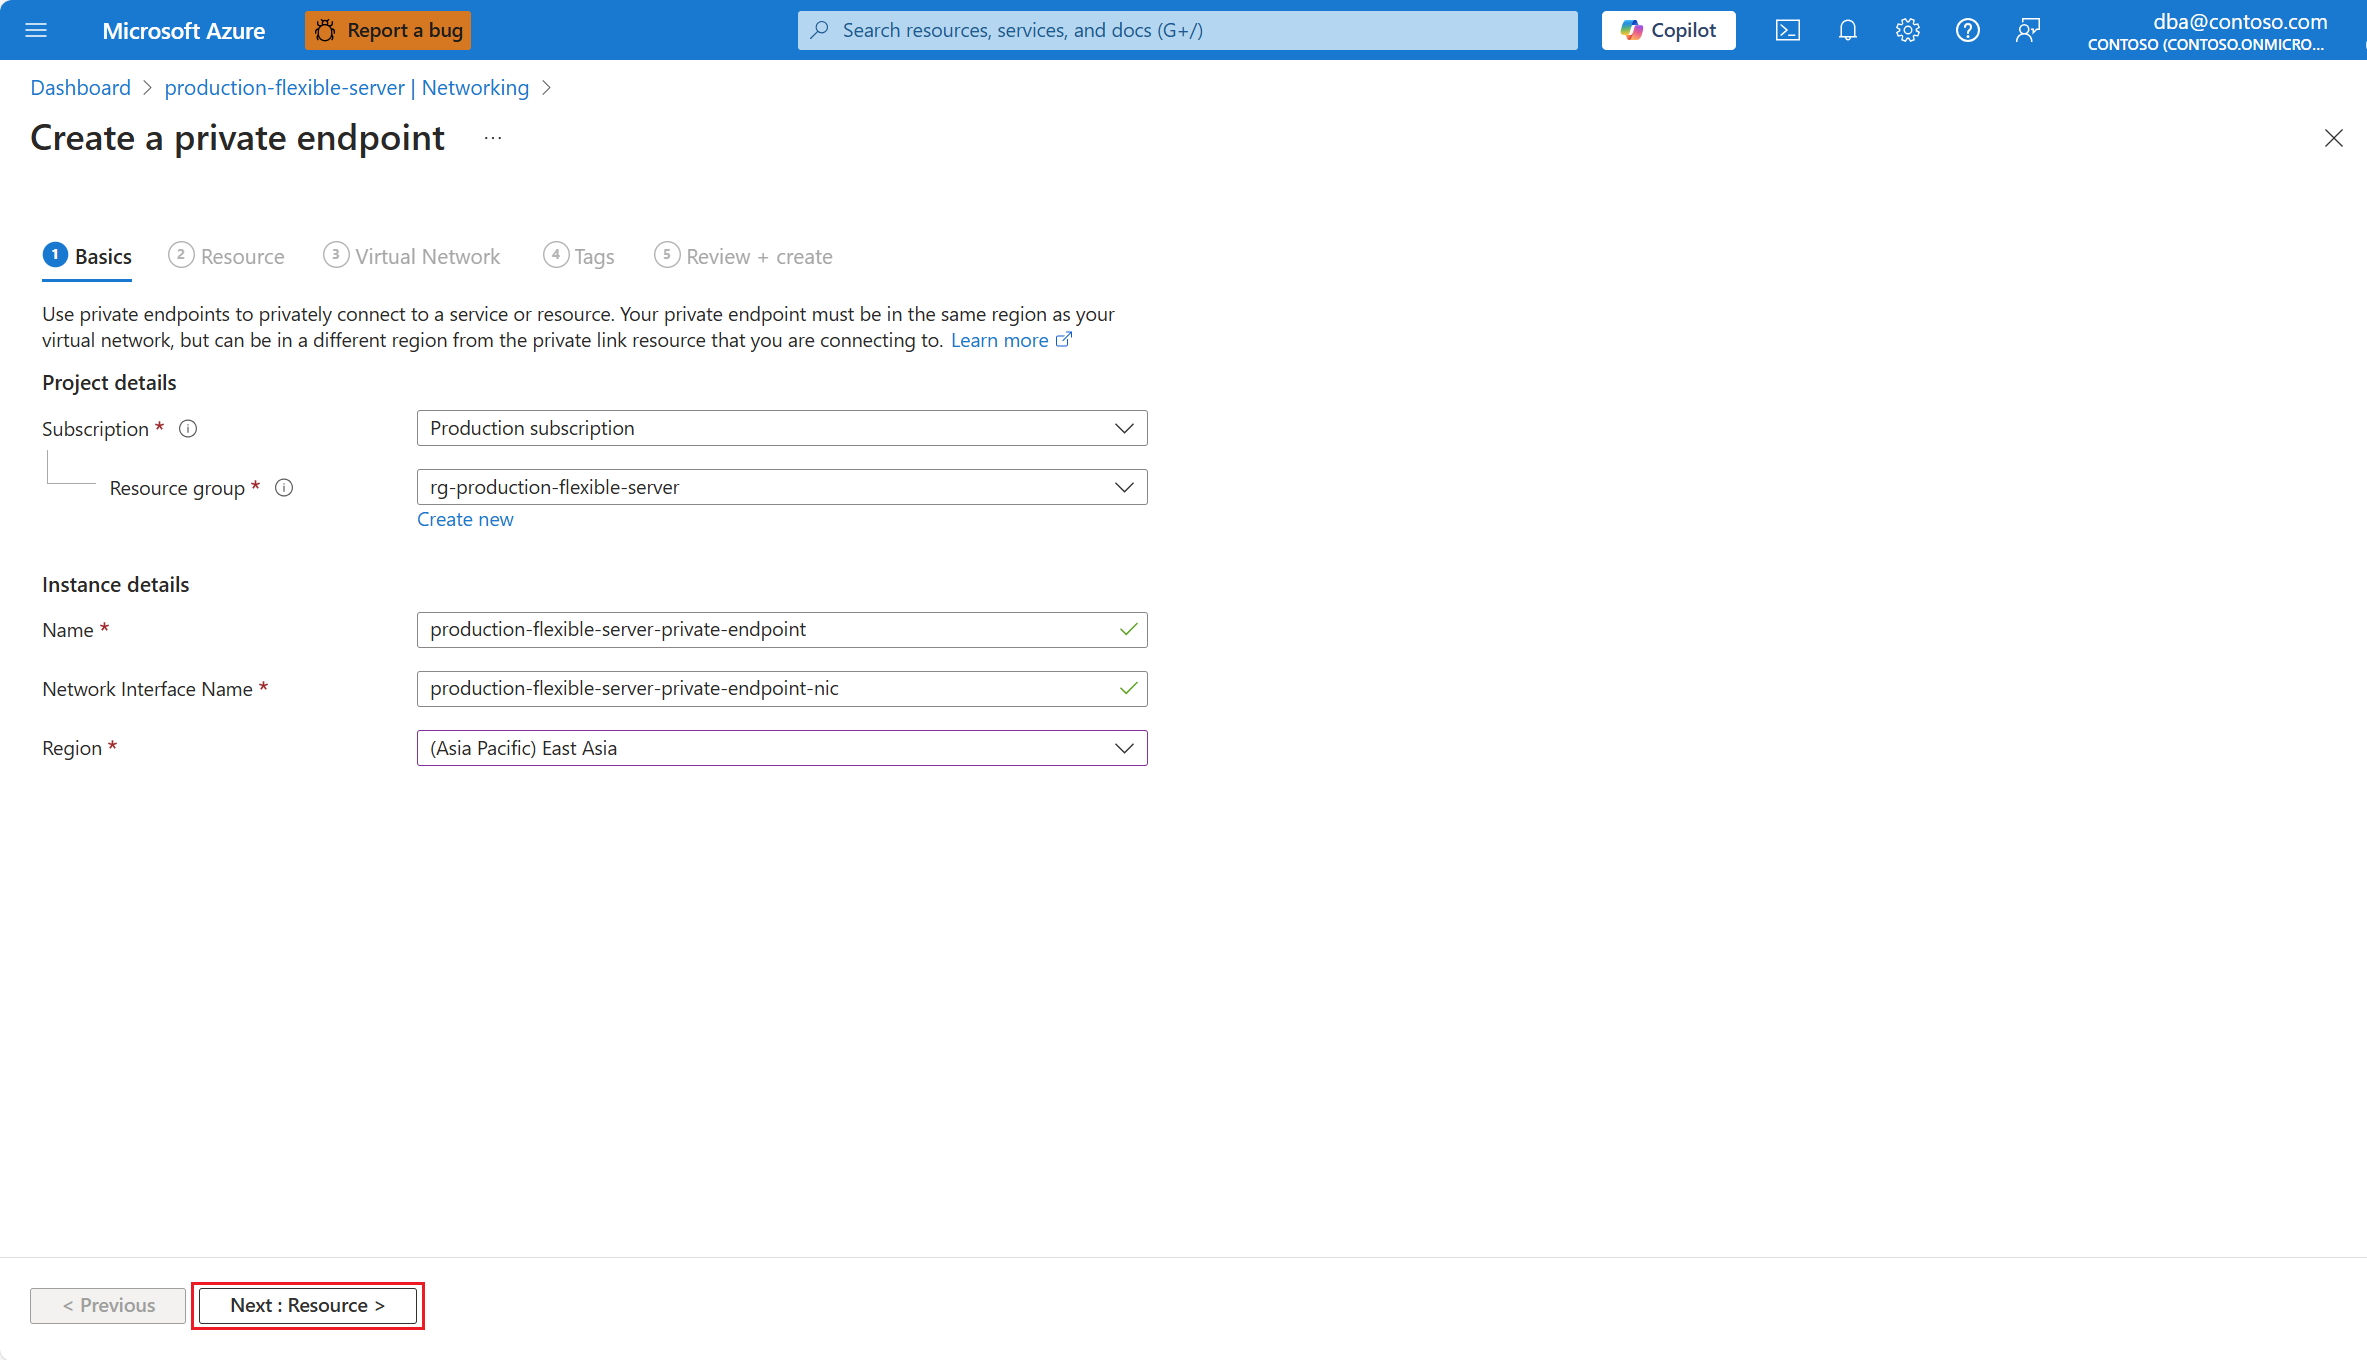Open the help question mark
This screenshot has height=1360, width=2367.
[x=1967, y=30]
